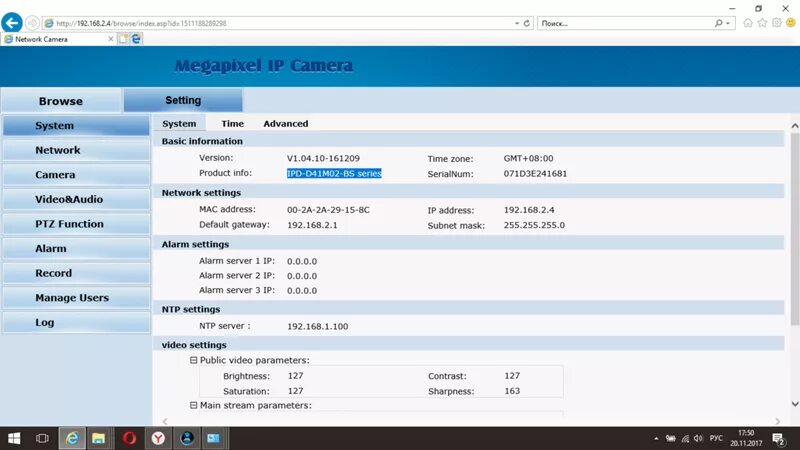The image size is (800, 450).
Task: Open the Alarm sidebar section
Action: [x=76, y=248]
